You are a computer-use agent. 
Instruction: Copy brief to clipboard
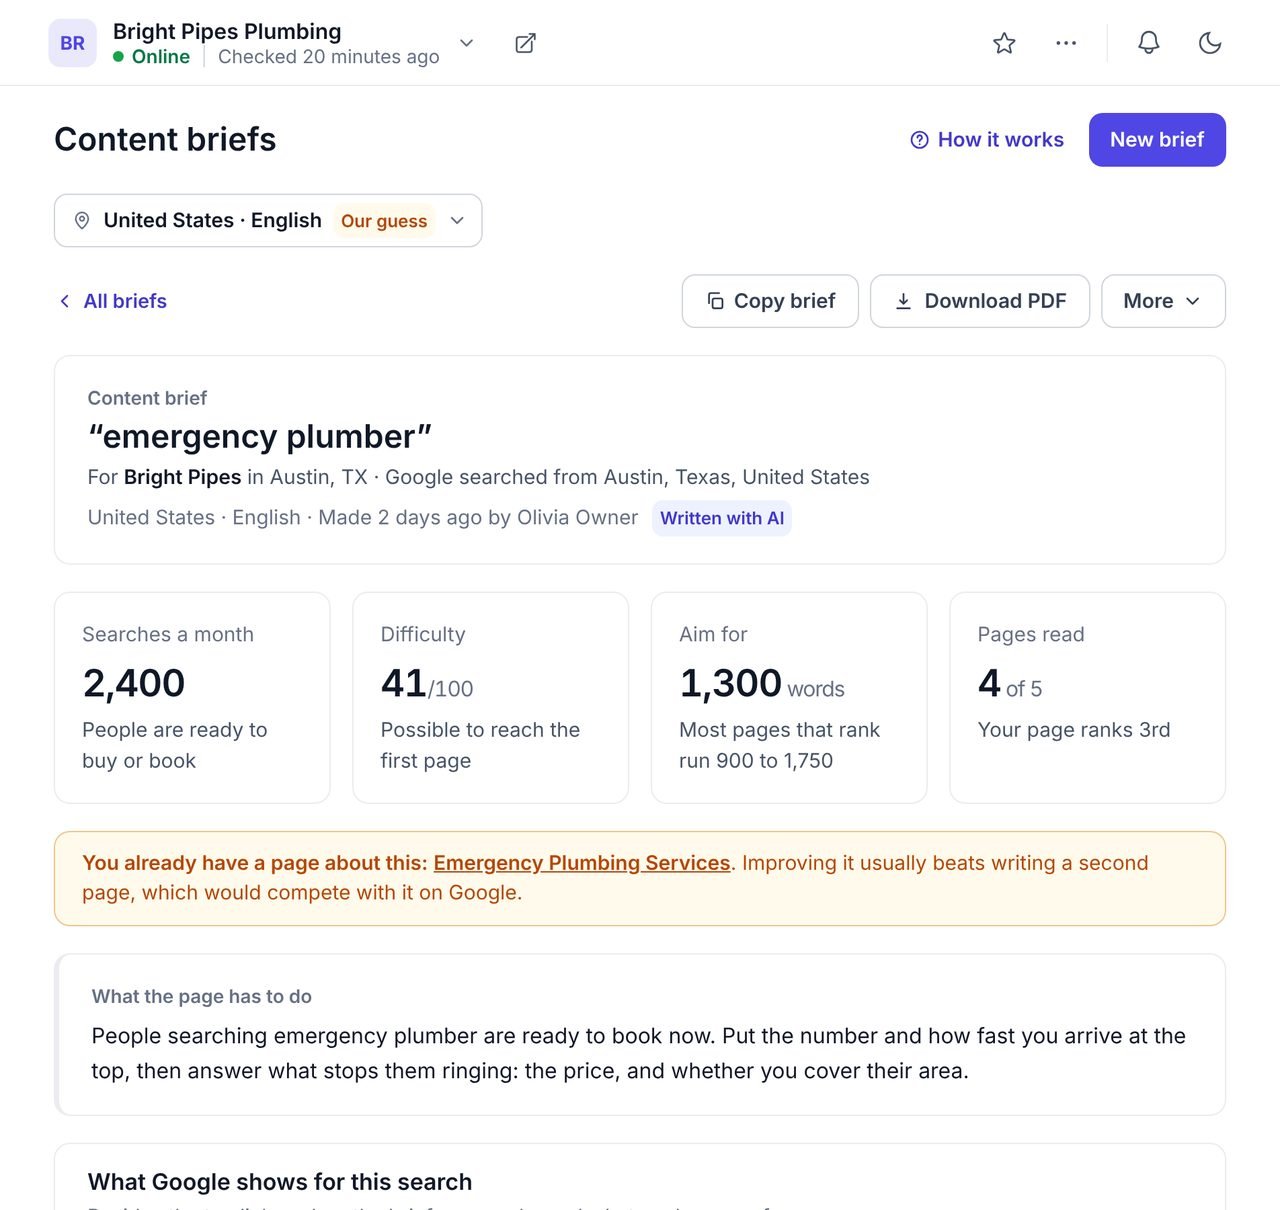(770, 301)
